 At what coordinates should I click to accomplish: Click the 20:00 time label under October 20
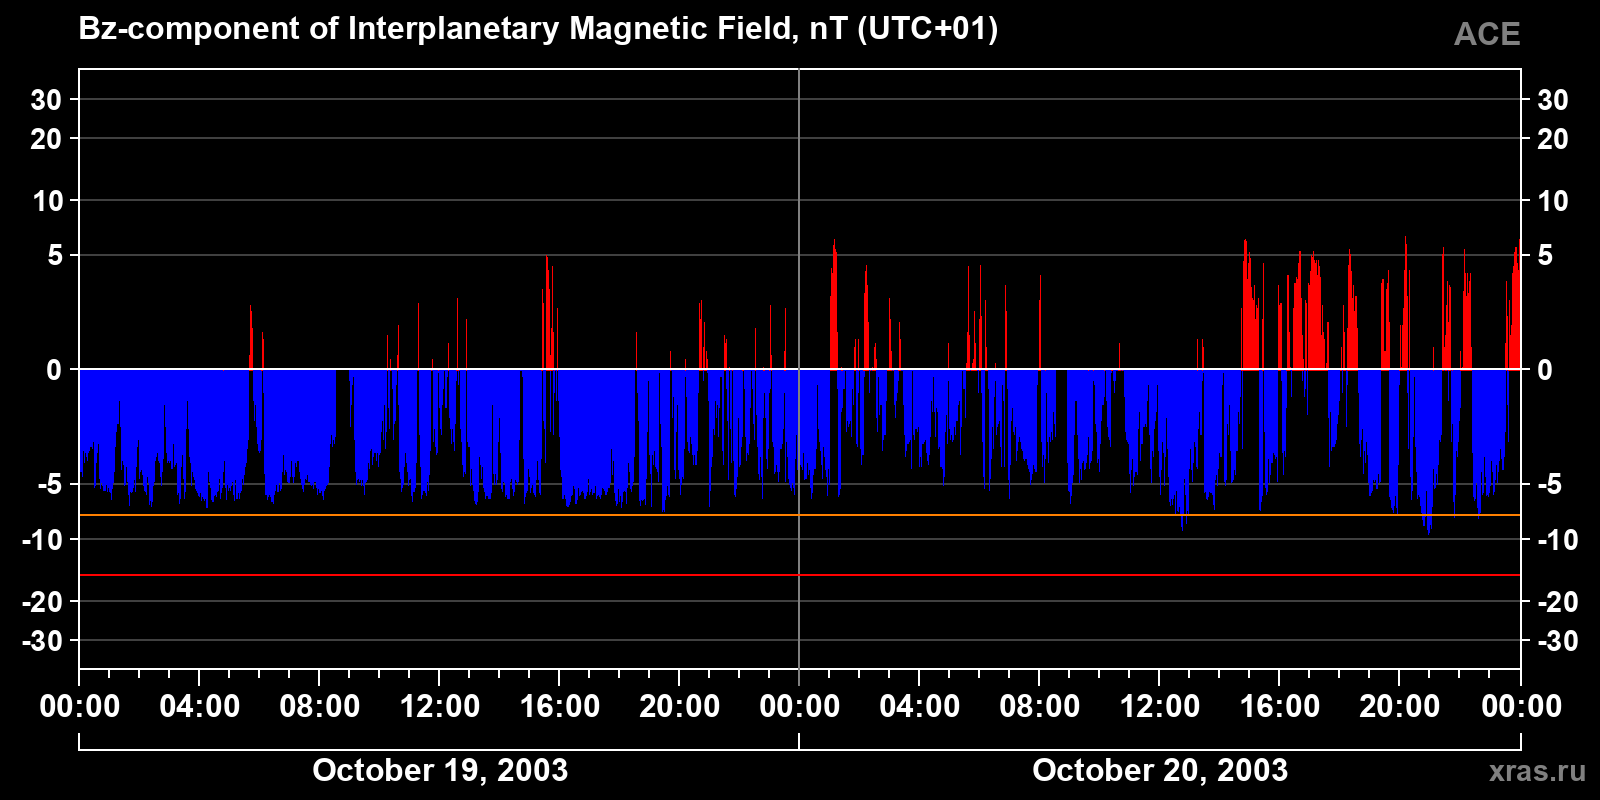coord(1400,706)
